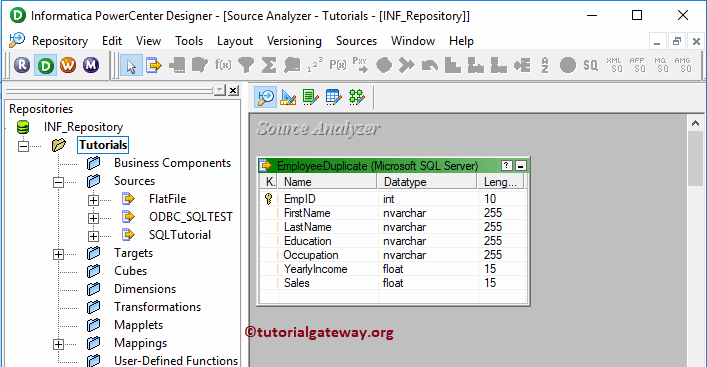This screenshot has height=367, width=707.
Task: Open the Window menu
Action: coord(413,41)
